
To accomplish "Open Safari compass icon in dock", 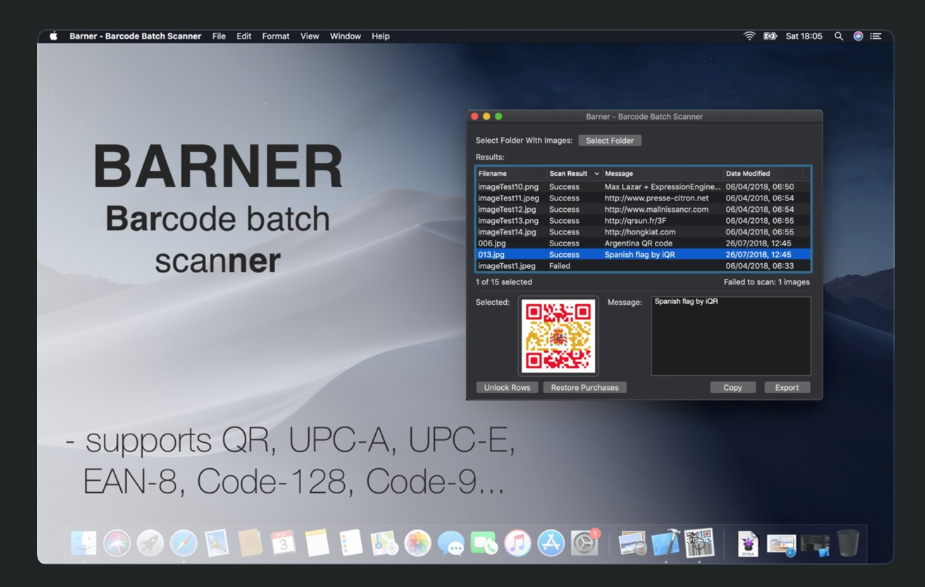I will pos(183,543).
